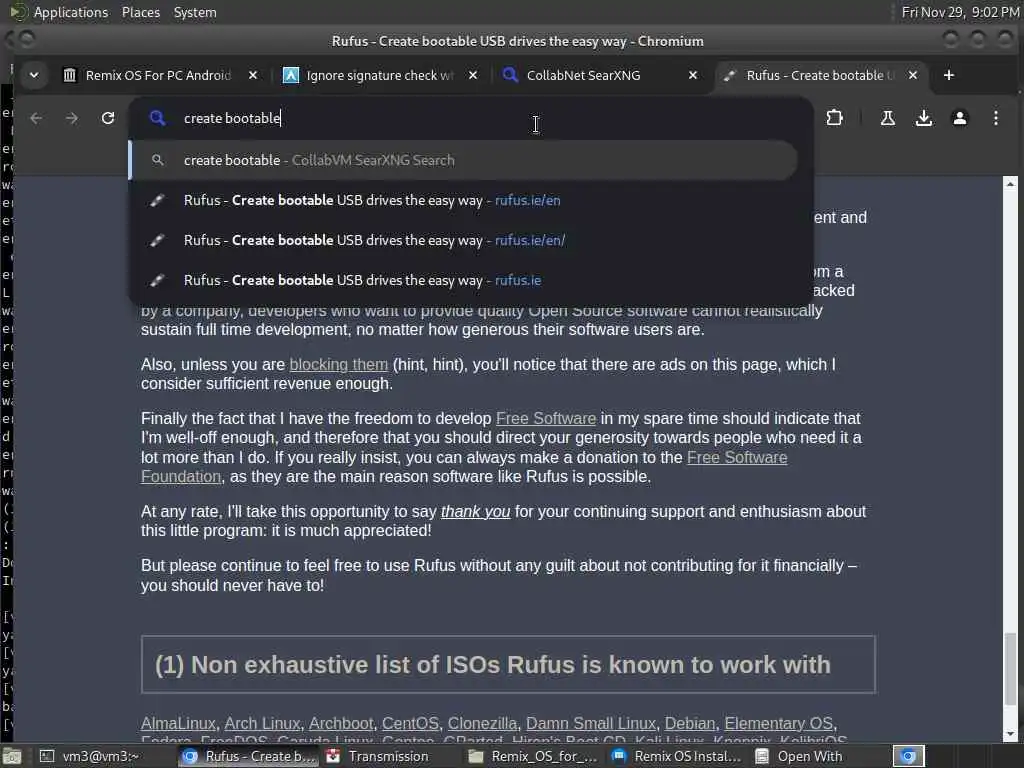Click the scrollbar down arrow
This screenshot has height=768, width=1024.
(x=1010, y=733)
